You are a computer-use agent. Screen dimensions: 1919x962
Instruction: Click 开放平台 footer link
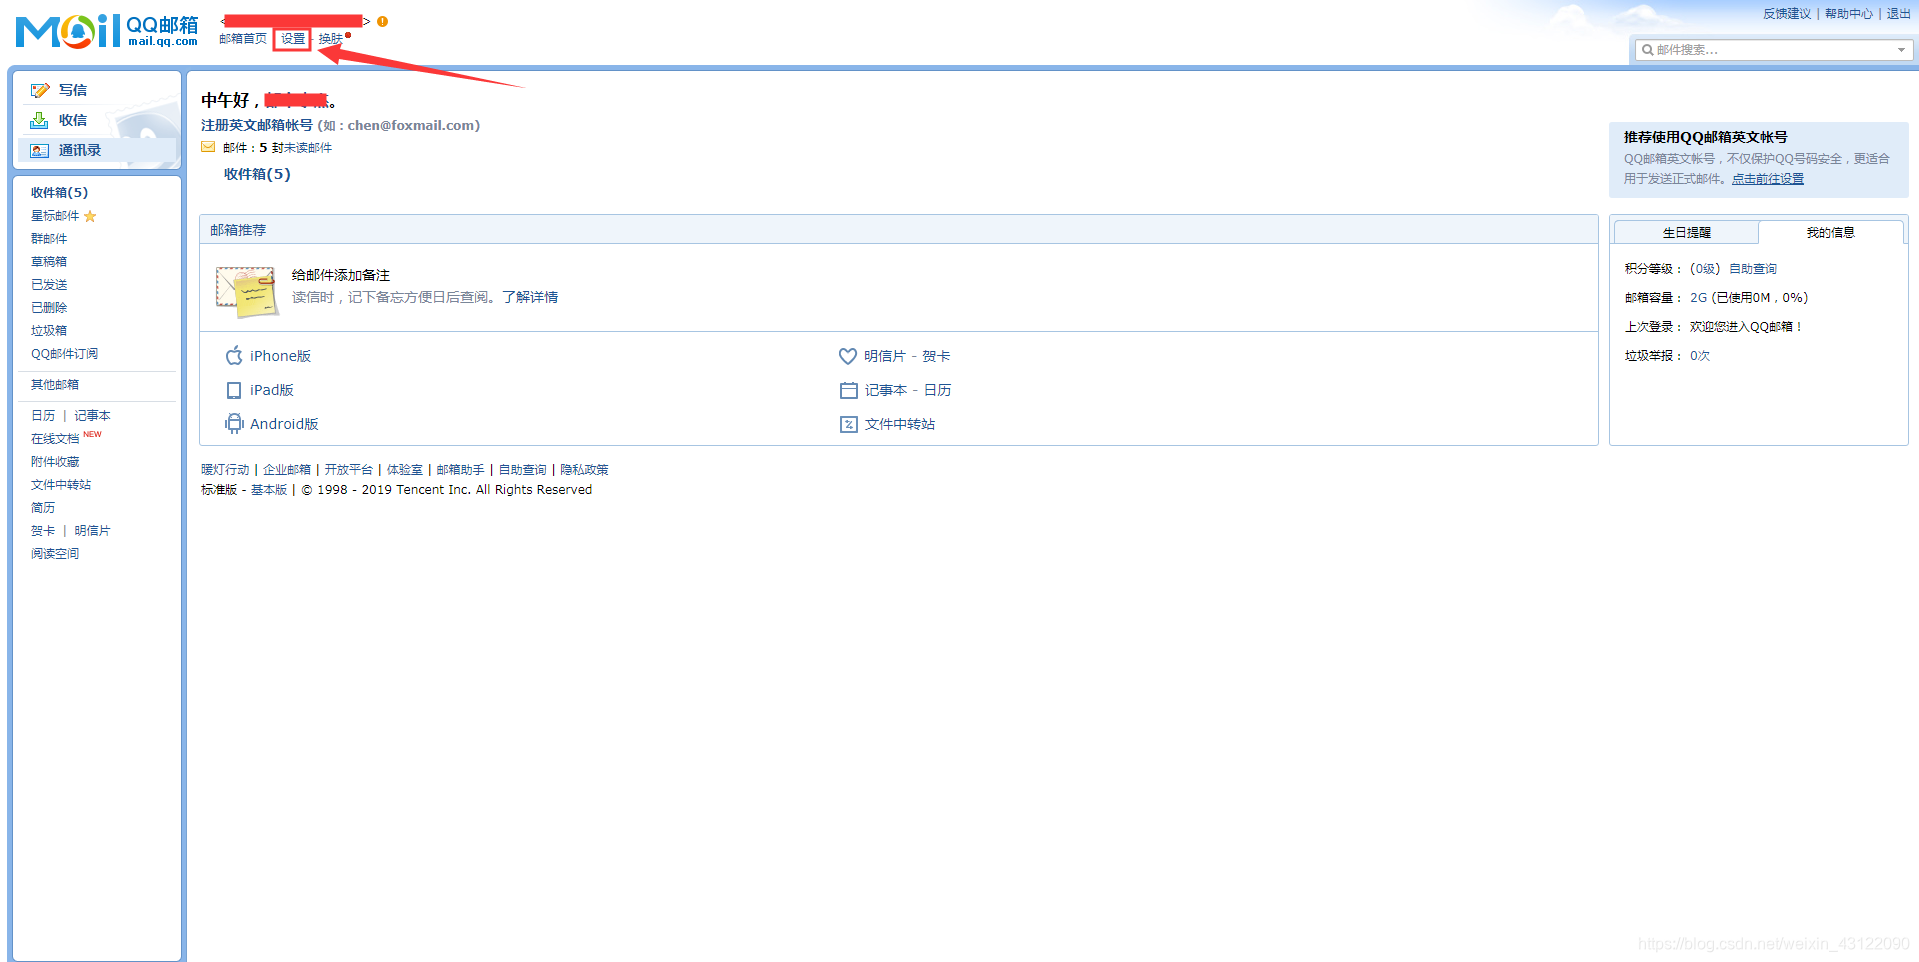click(x=348, y=470)
